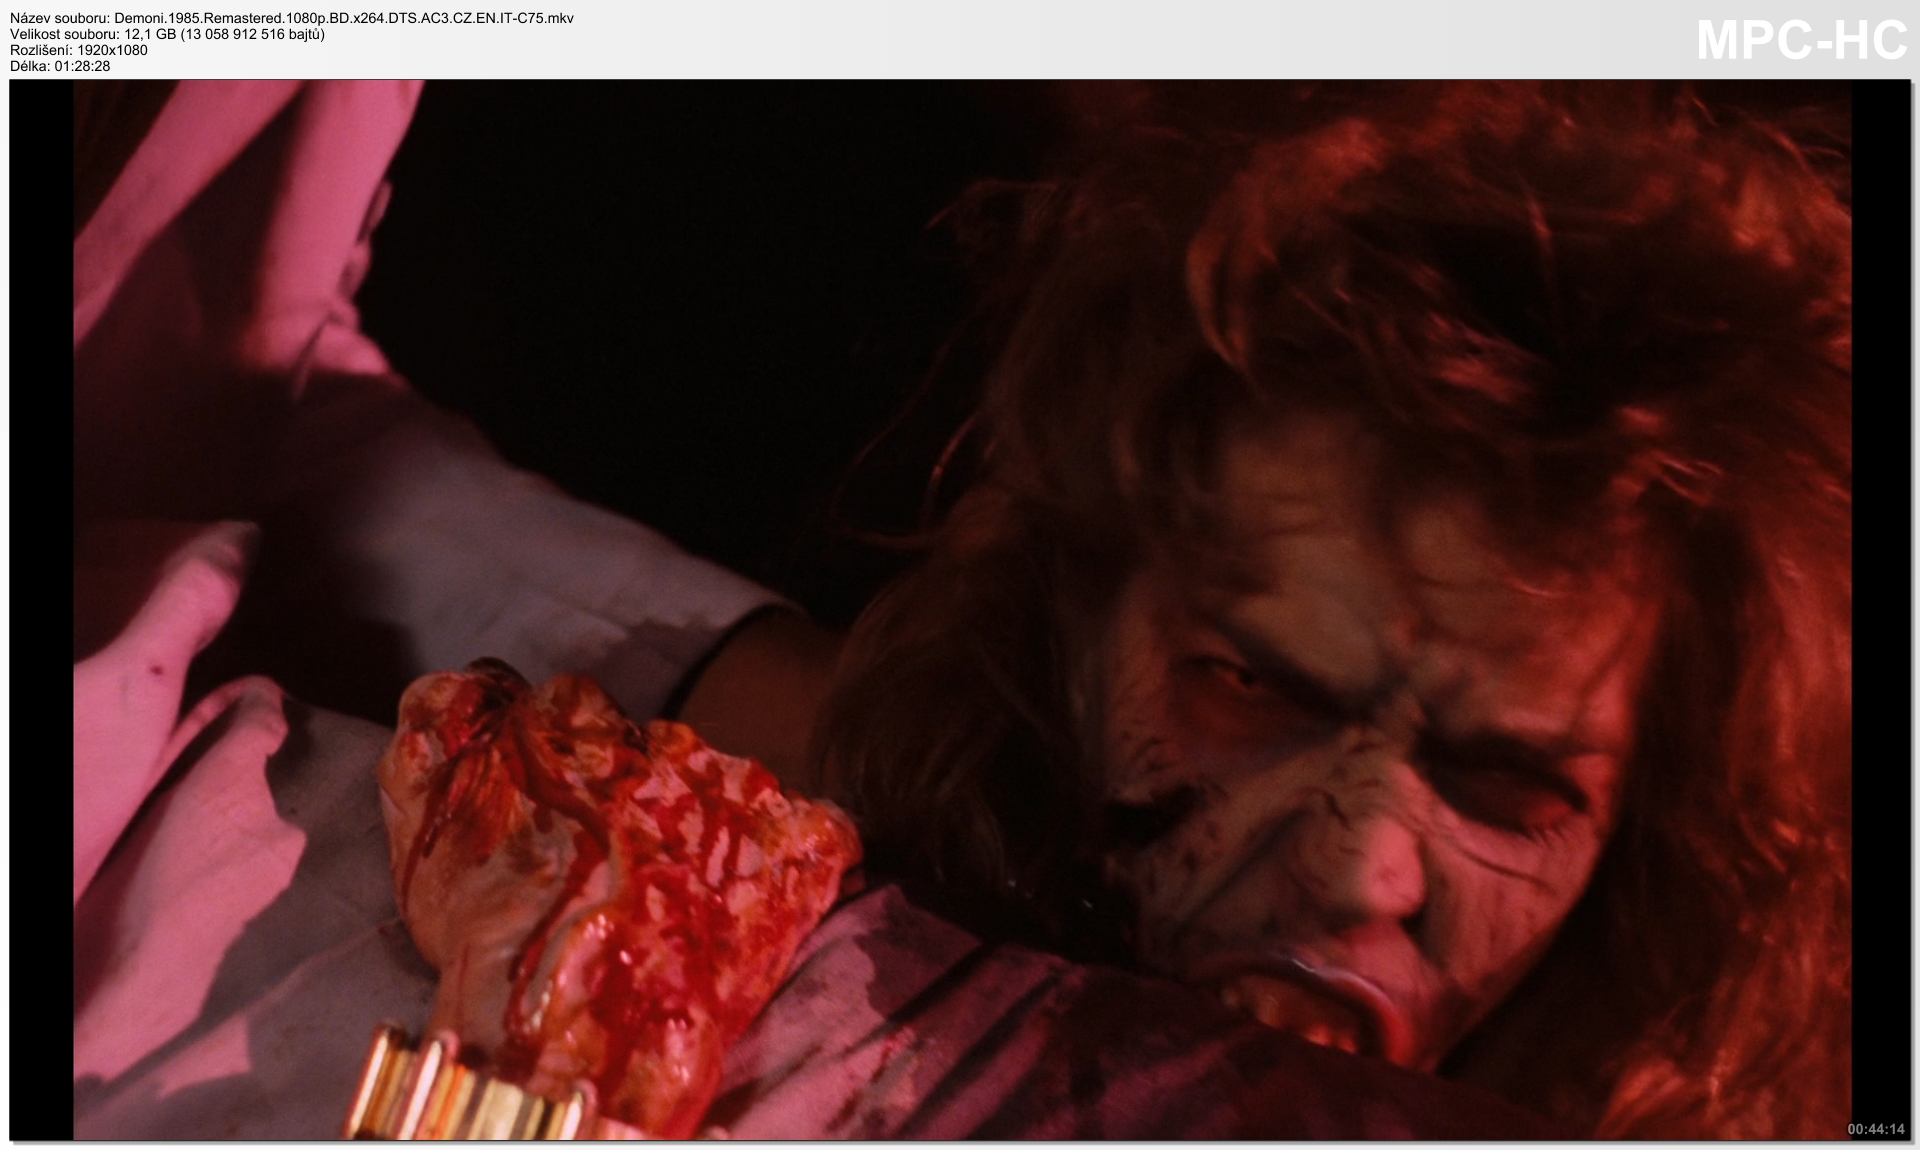
Task: Click the 01:28:28 duration value
Action: [82, 66]
